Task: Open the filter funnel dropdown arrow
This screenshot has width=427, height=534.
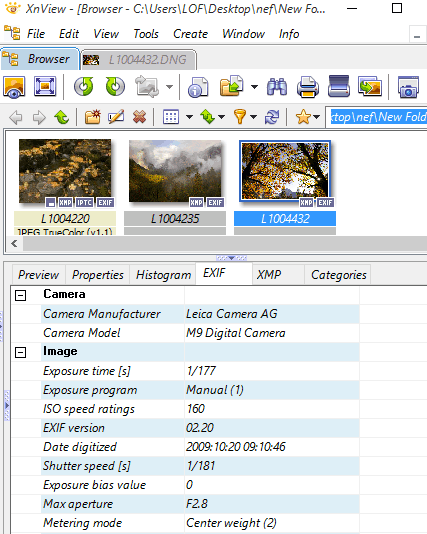Action: [253, 117]
